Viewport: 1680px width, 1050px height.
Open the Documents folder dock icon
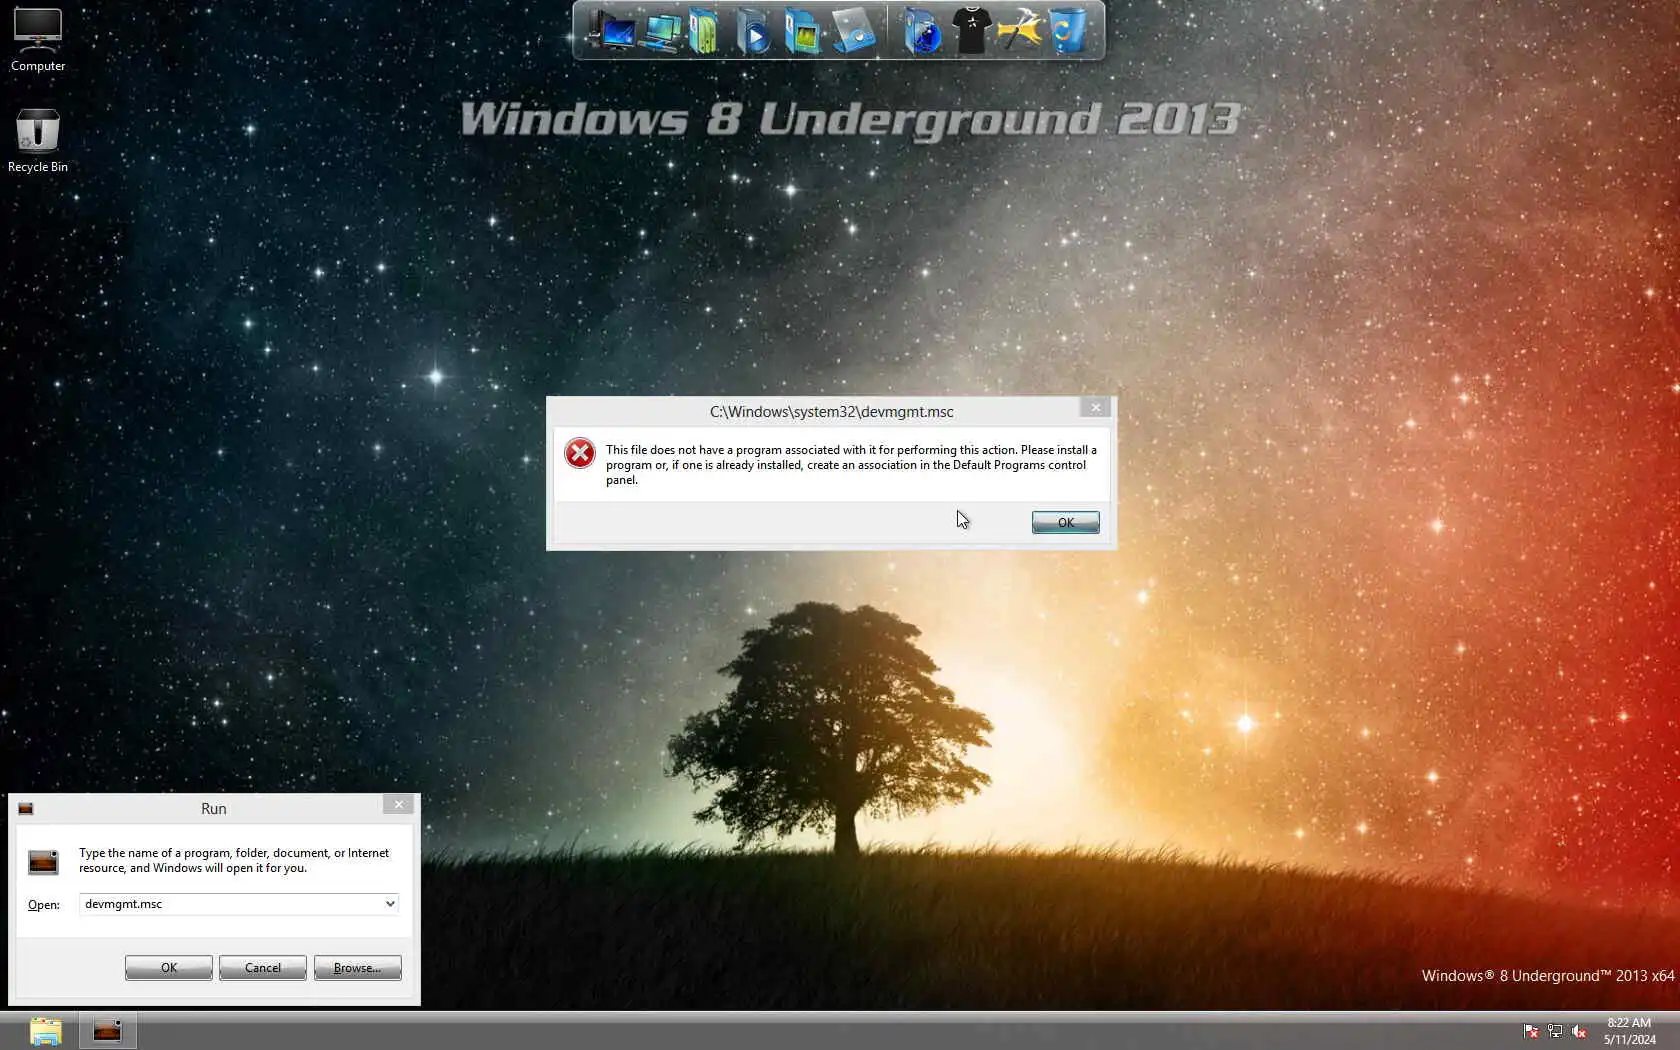pyautogui.click(x=705, y=31)
